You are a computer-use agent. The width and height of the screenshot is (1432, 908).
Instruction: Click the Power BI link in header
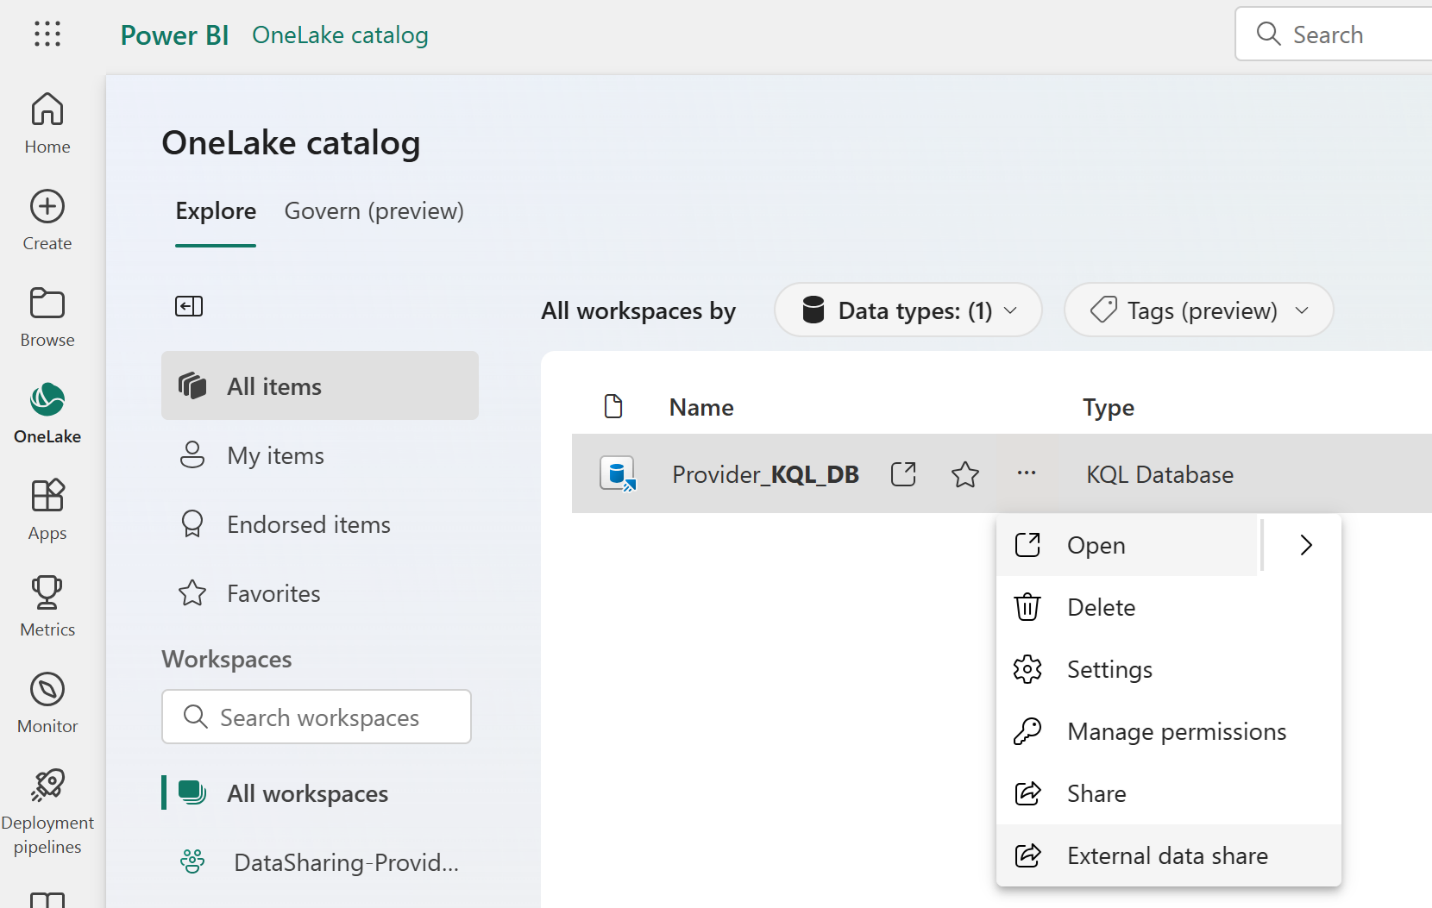point(174,35)
